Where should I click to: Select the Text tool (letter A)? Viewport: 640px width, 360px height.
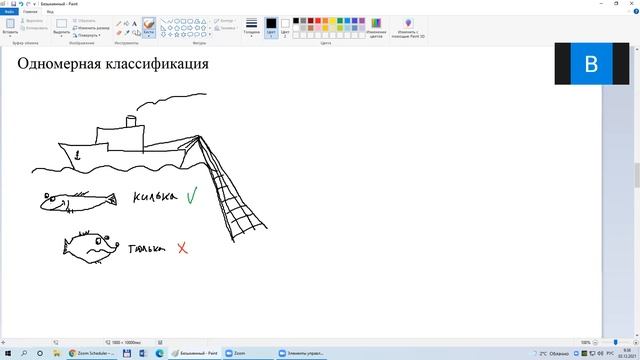(x=134, y=24)
